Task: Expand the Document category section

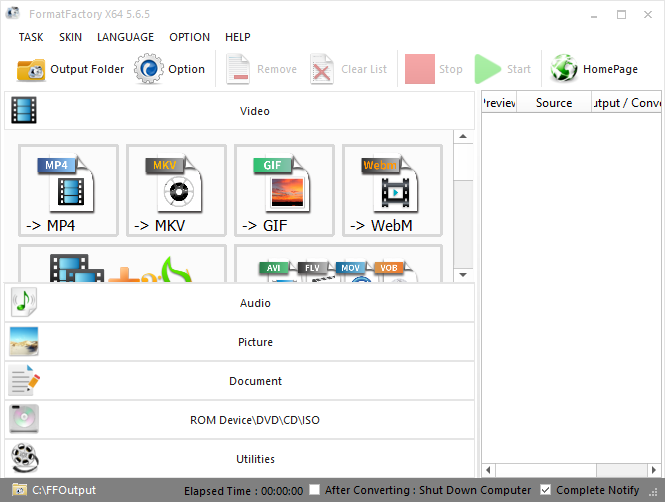Action: (x=240, y=381)
